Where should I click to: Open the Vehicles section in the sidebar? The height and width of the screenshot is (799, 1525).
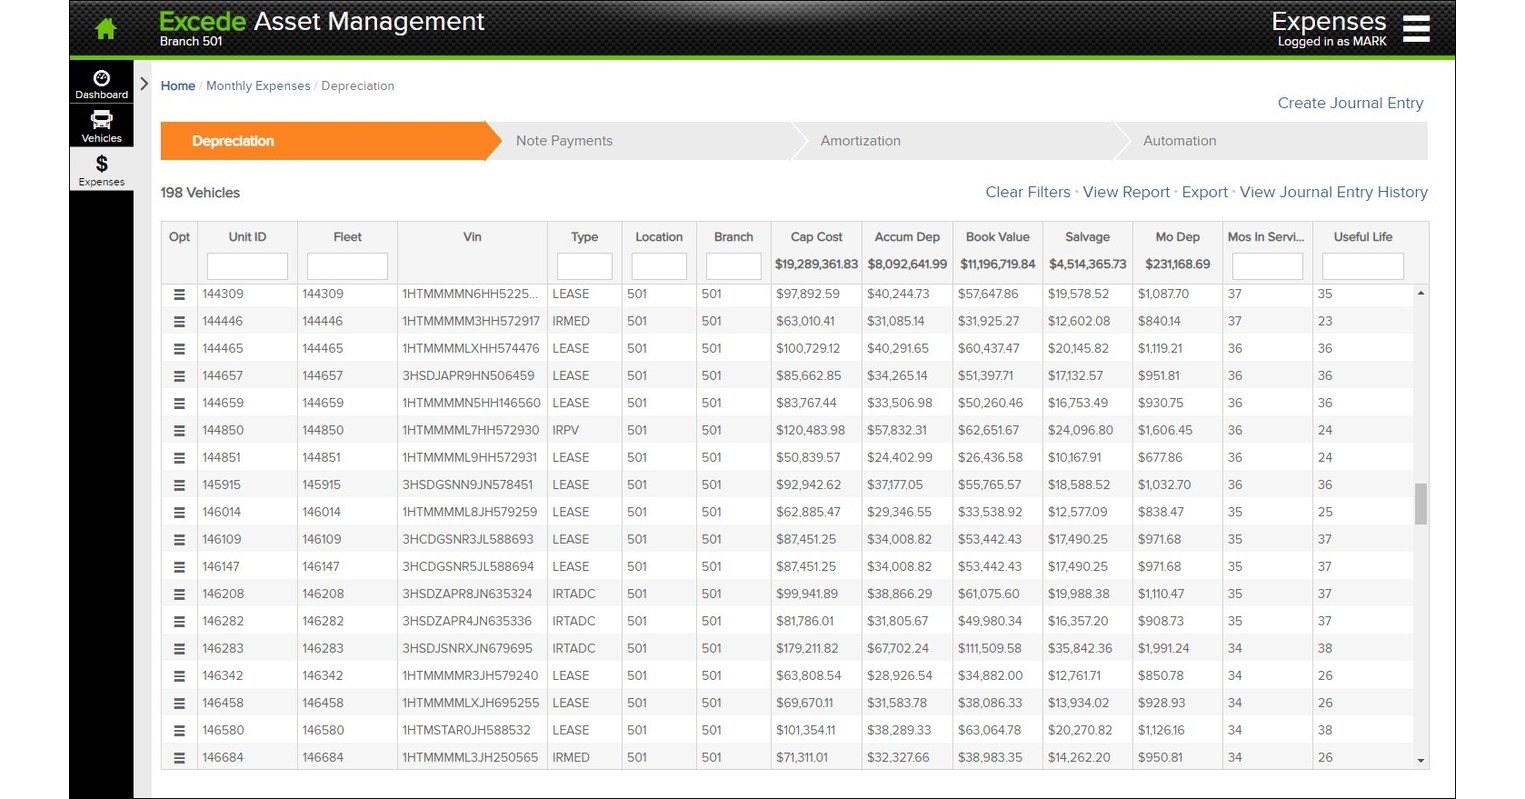(101, 124)
